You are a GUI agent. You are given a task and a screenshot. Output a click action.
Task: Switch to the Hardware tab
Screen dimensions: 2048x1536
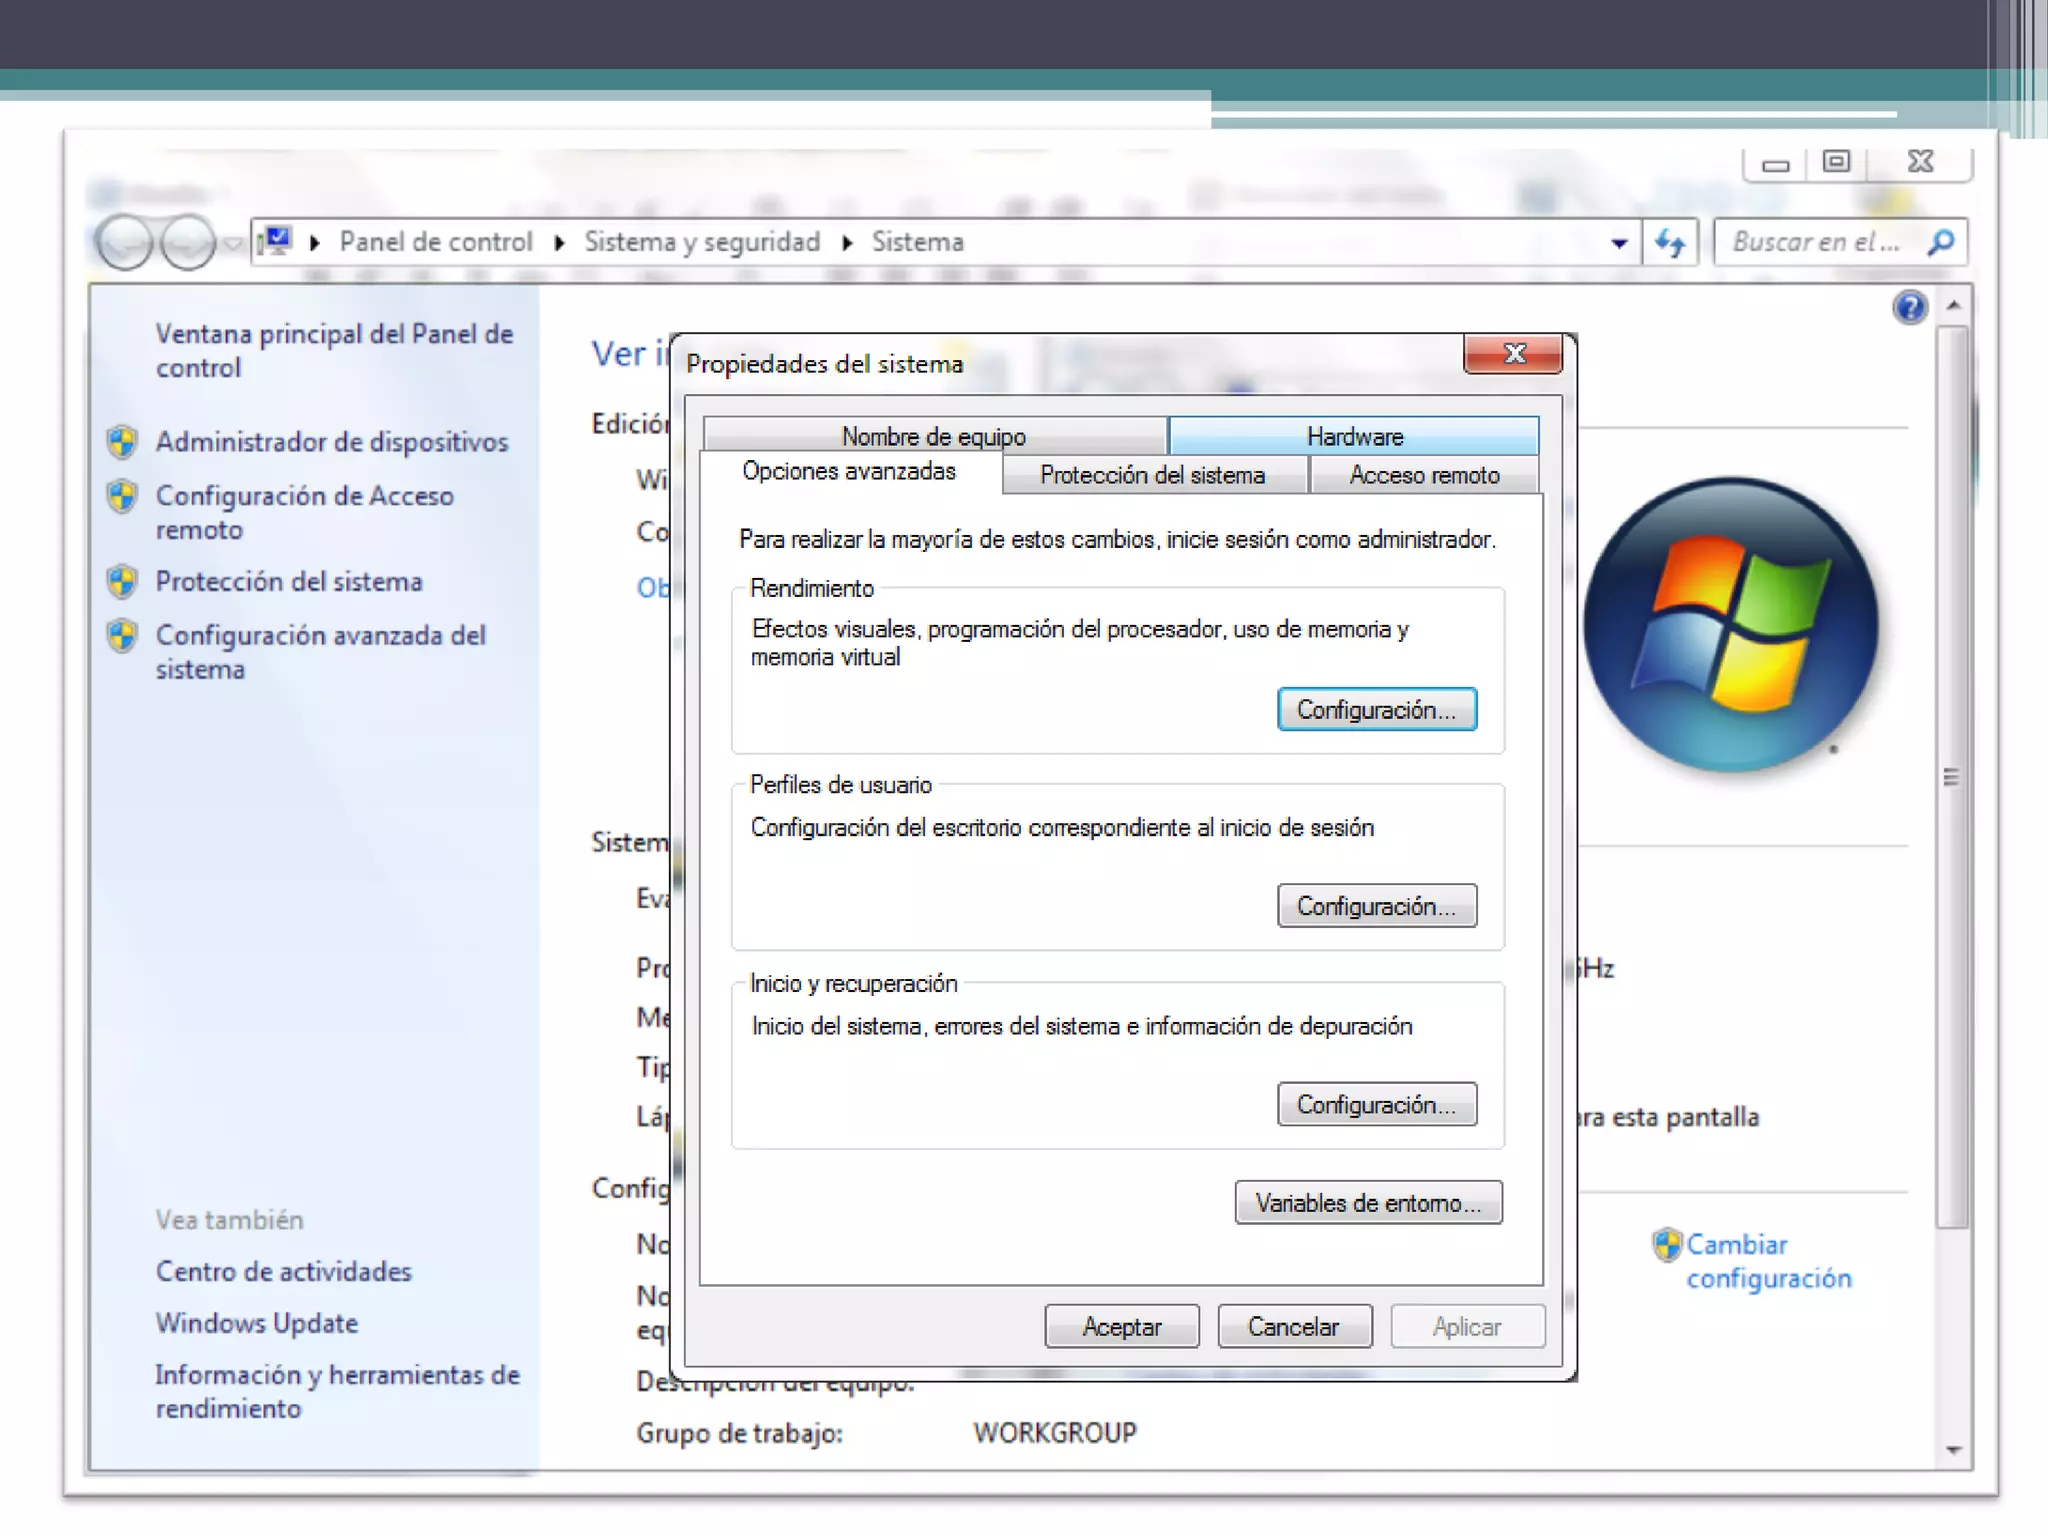point(1354,437)
